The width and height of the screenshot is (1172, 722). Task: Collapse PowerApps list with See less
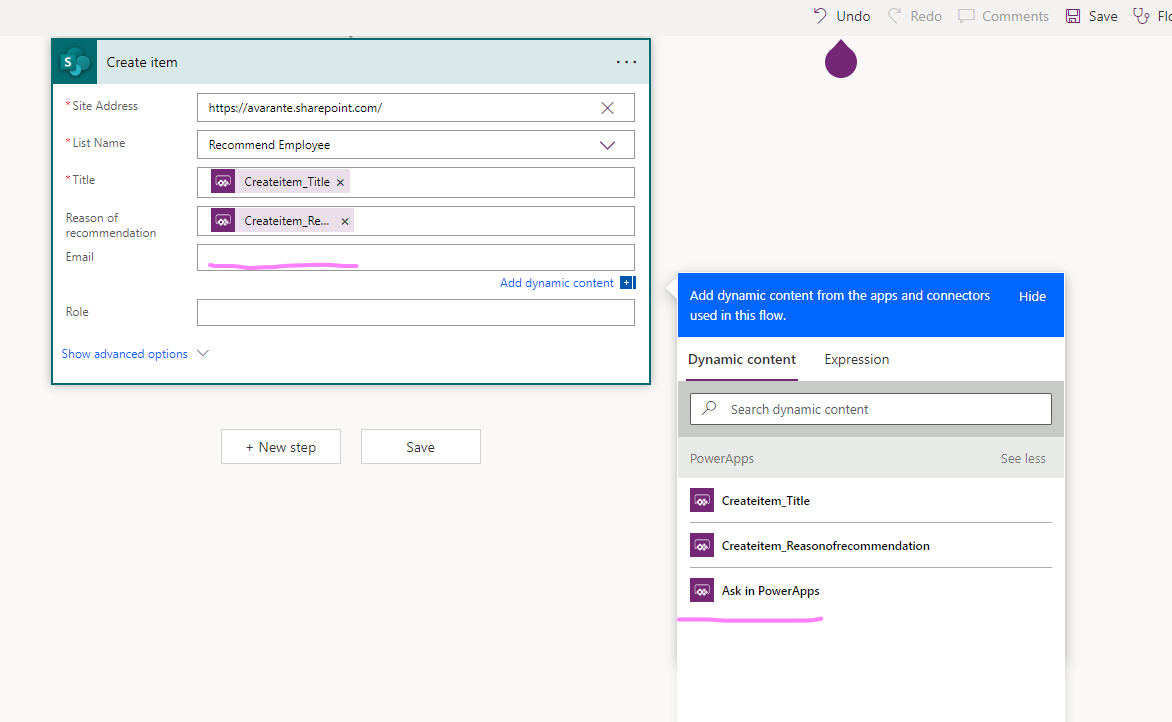tap(1023, 459)
